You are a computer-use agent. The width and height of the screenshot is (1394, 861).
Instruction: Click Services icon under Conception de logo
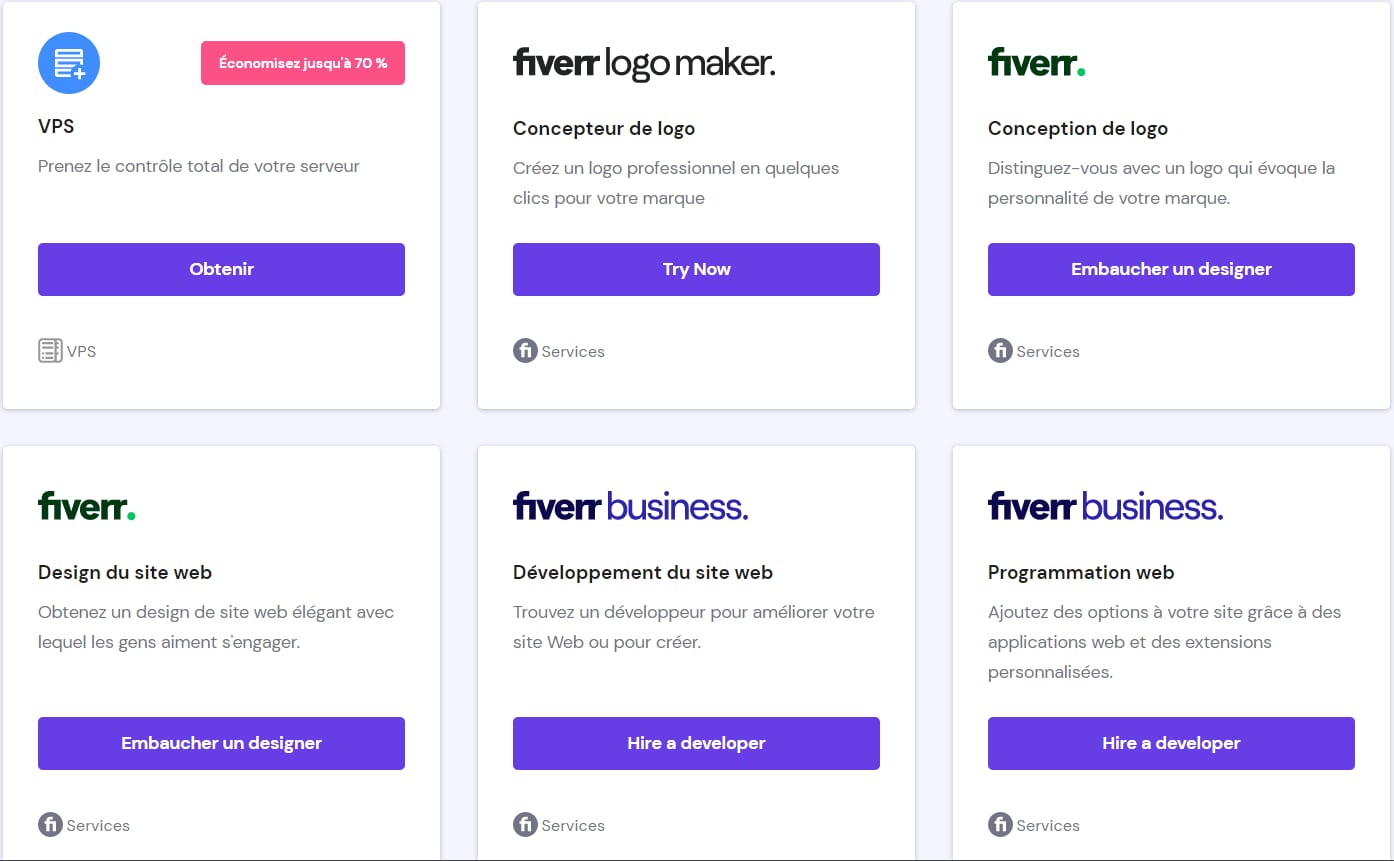pyautogui.click(x=1000, y=351)
